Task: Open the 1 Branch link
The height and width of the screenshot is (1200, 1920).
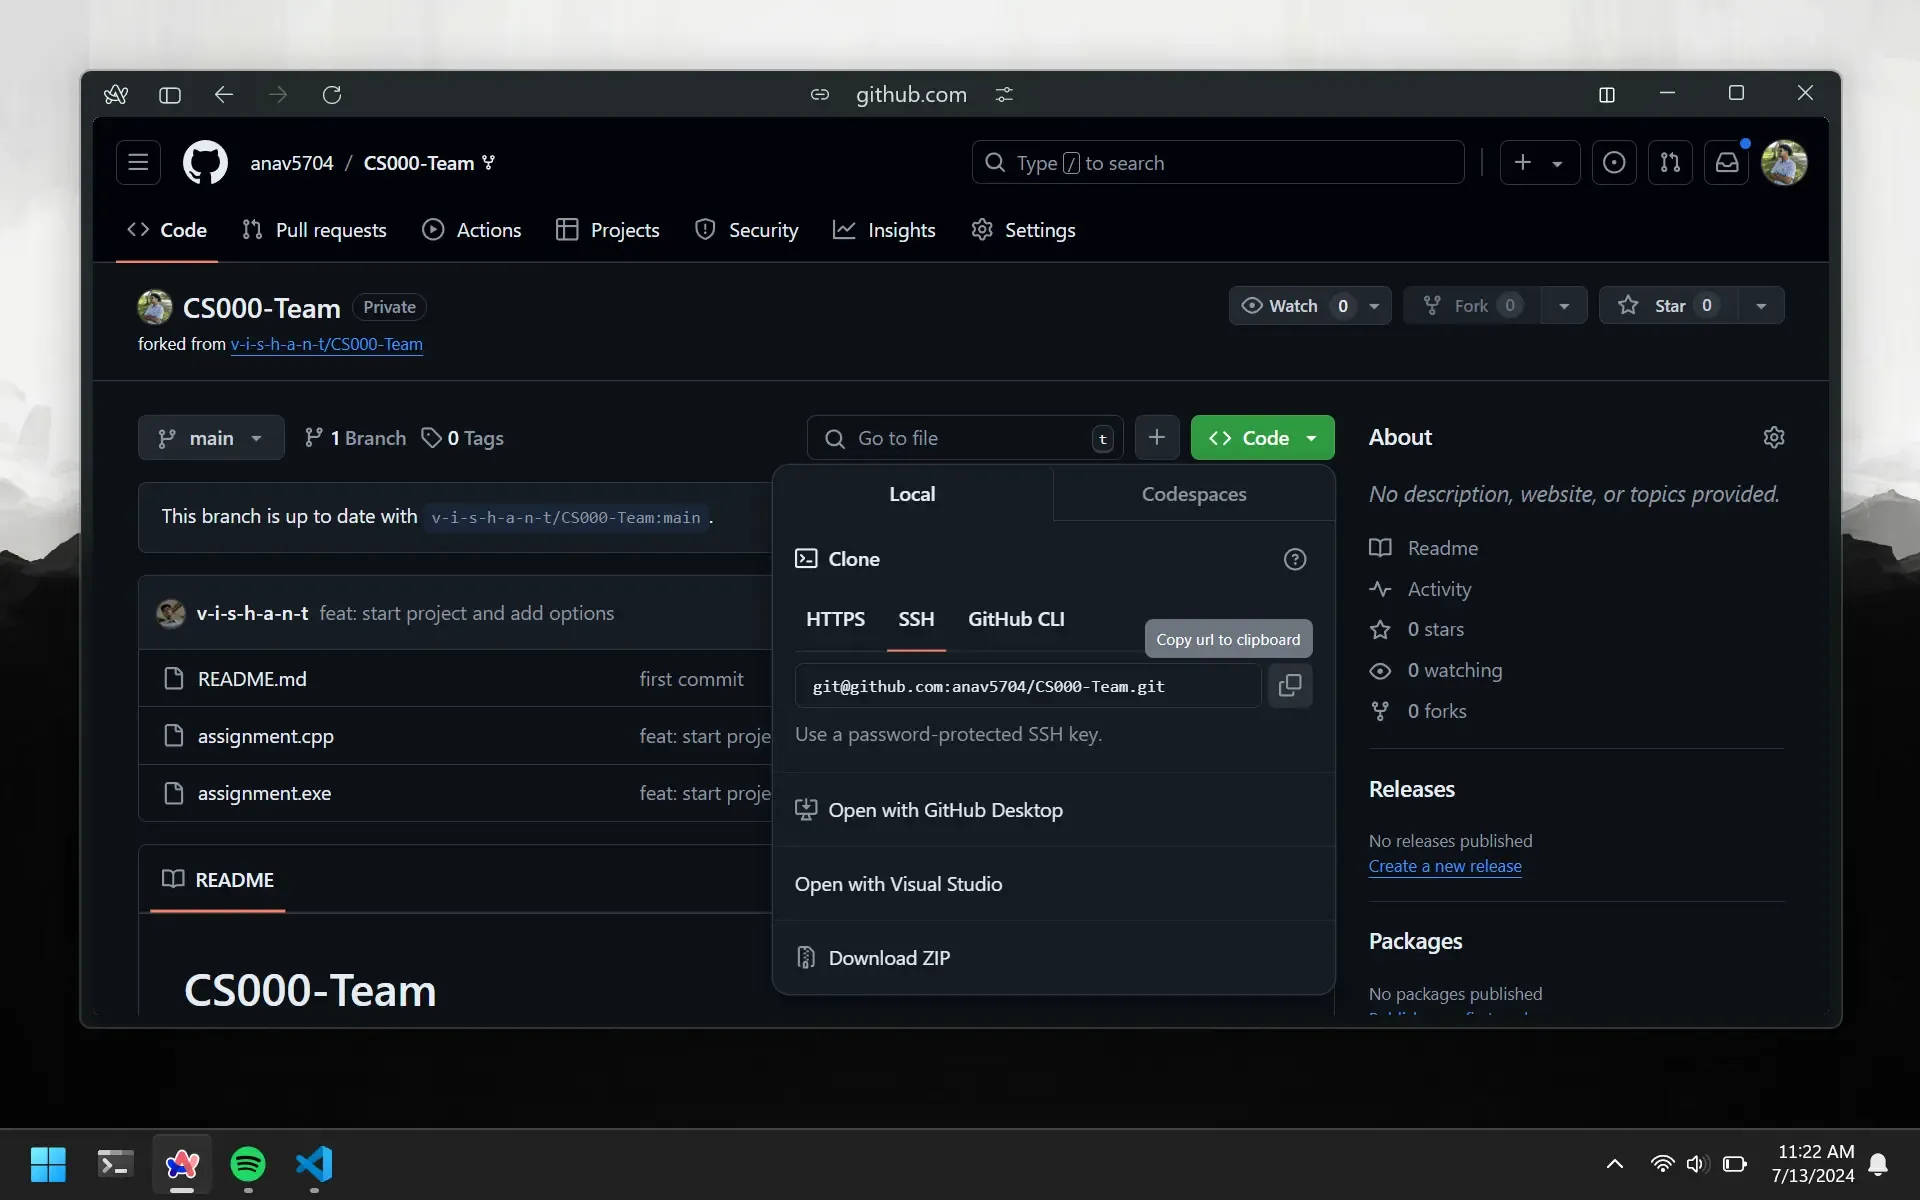Action: 355,438
